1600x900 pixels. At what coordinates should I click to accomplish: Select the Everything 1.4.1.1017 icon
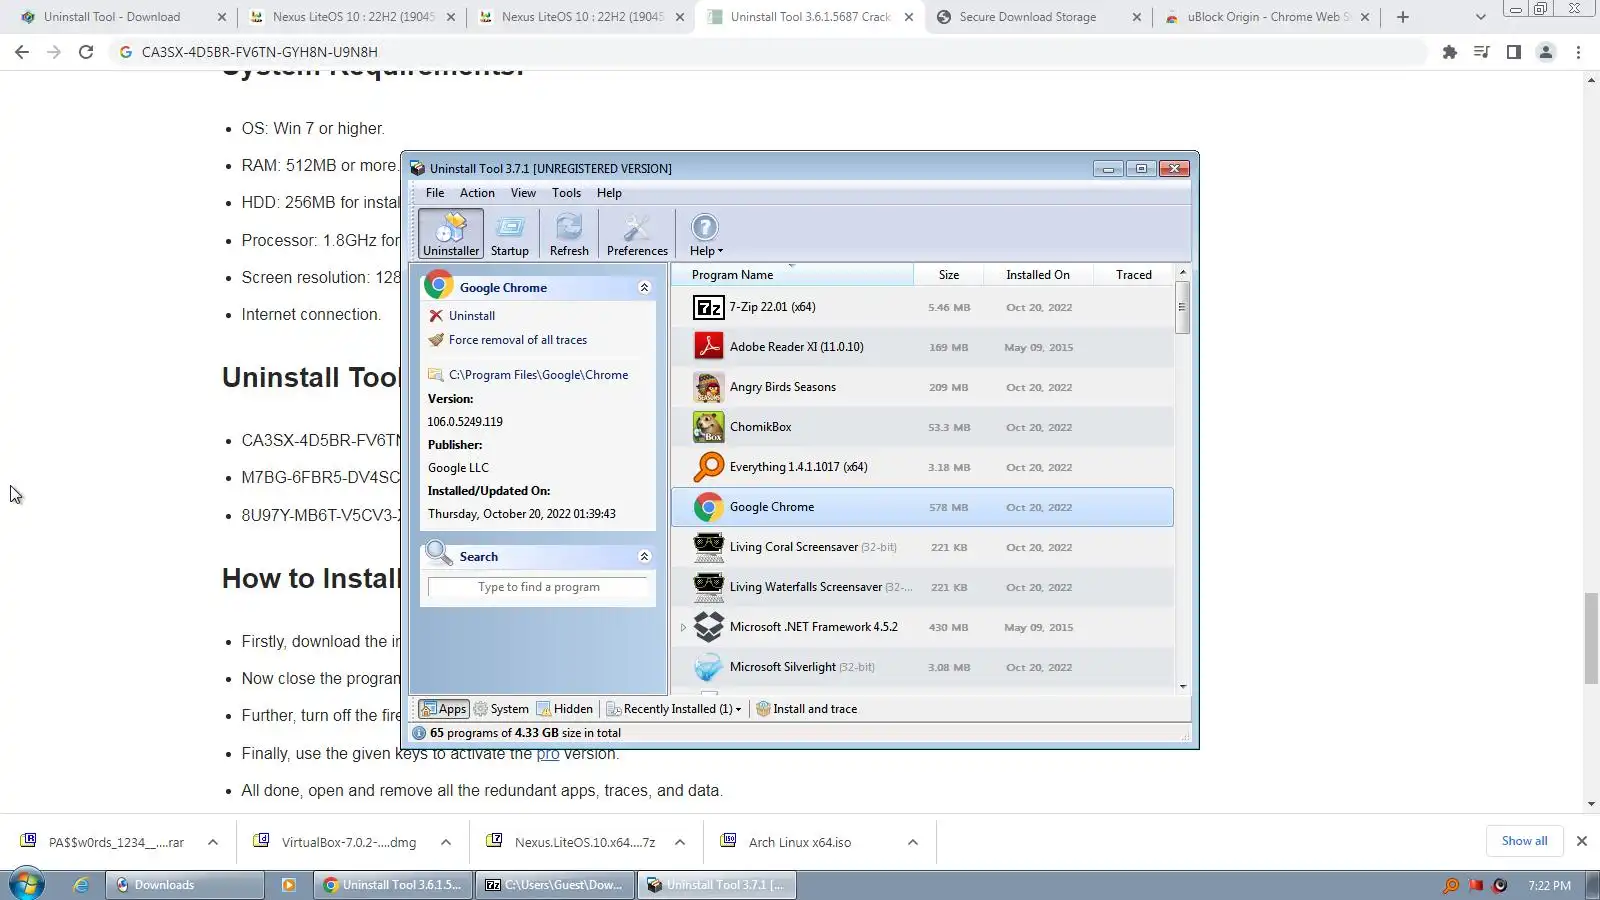point(709,467)
